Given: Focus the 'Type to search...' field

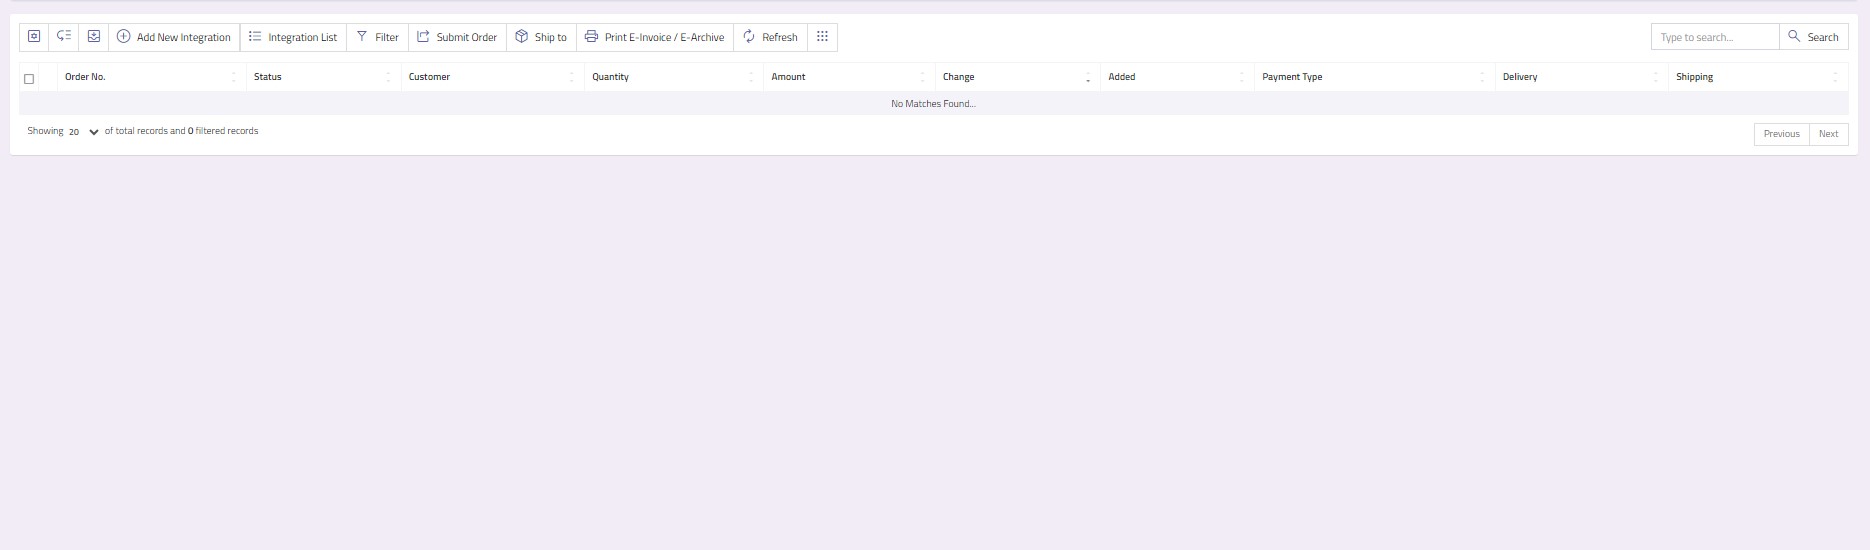Looking at the screenshot, I should (x=1714, y=37).
